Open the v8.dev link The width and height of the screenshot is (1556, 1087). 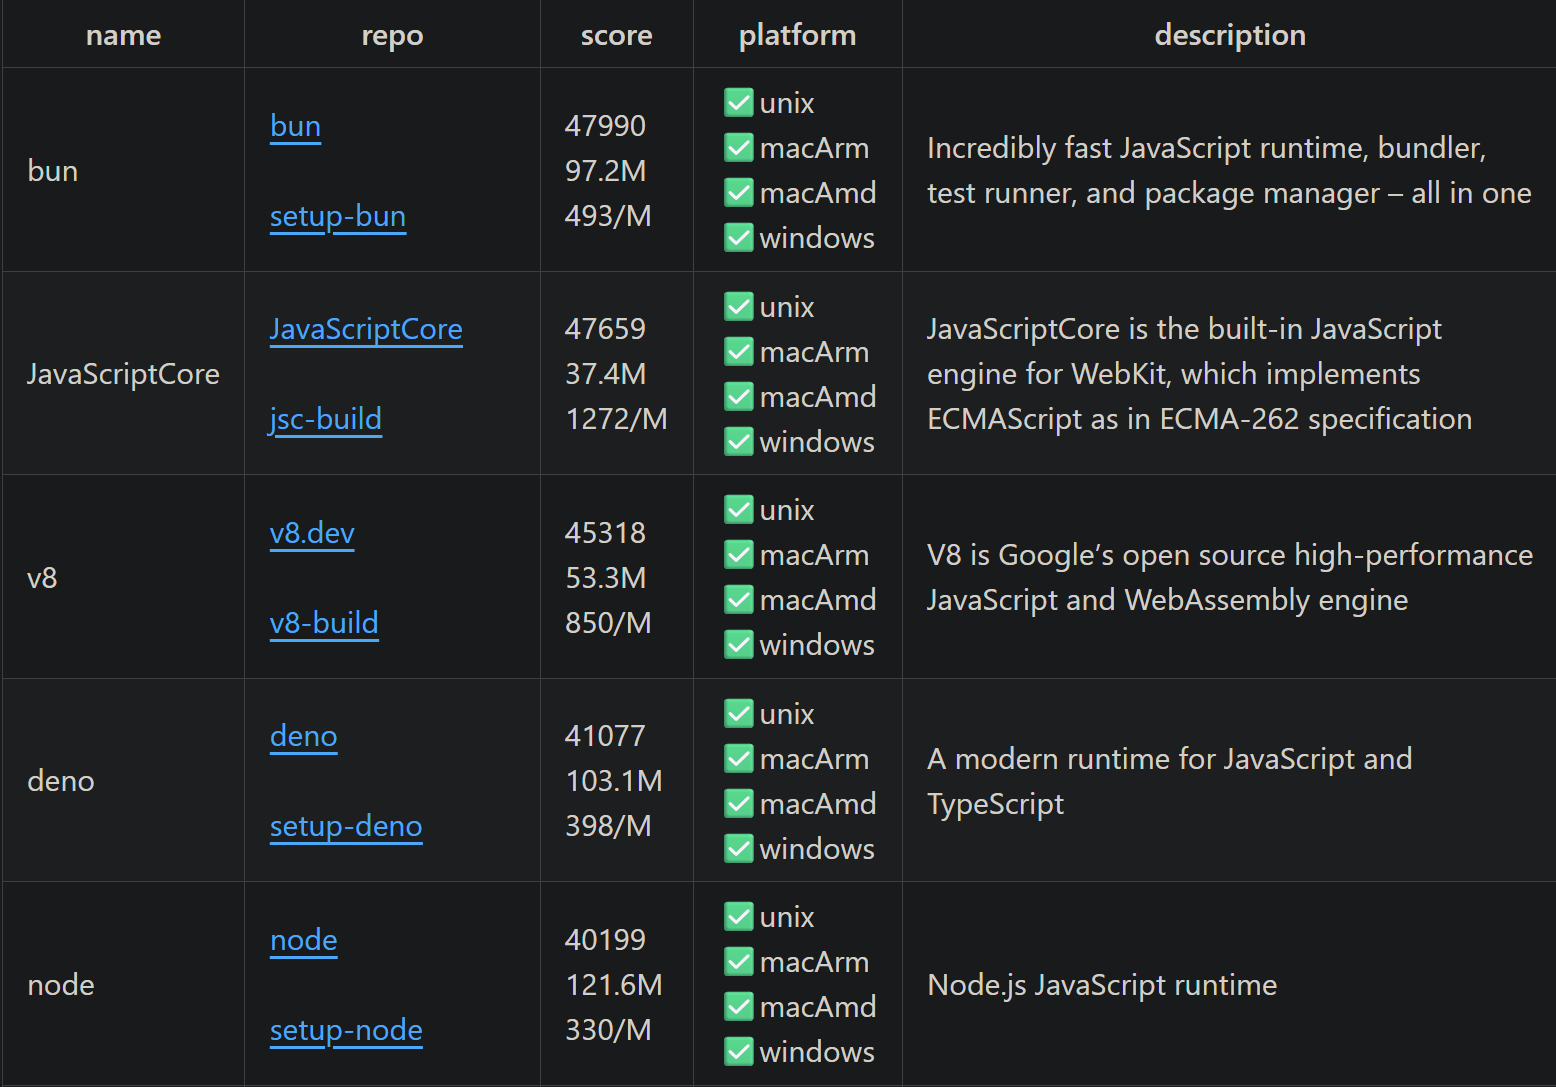coord(312,533)
